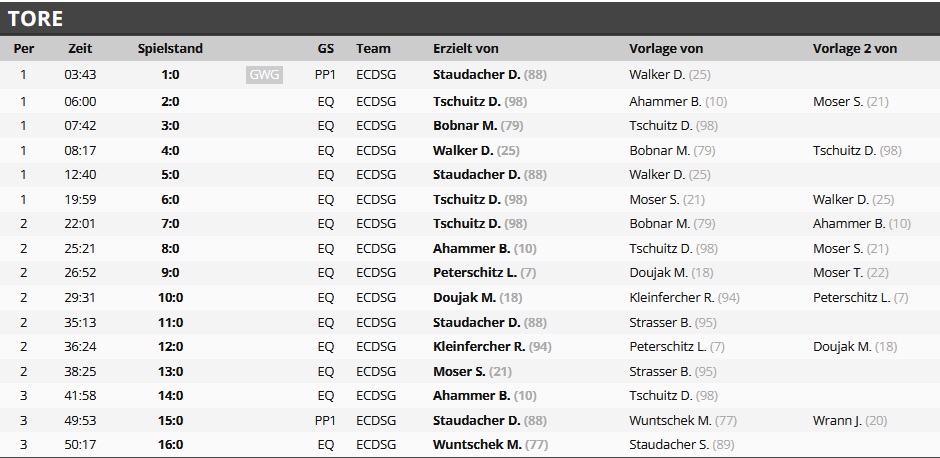Screen dimensions: 940x458
Task: Click Bobnar M. scorer of the 3:0 goal
Action: [x=465, y=126]
